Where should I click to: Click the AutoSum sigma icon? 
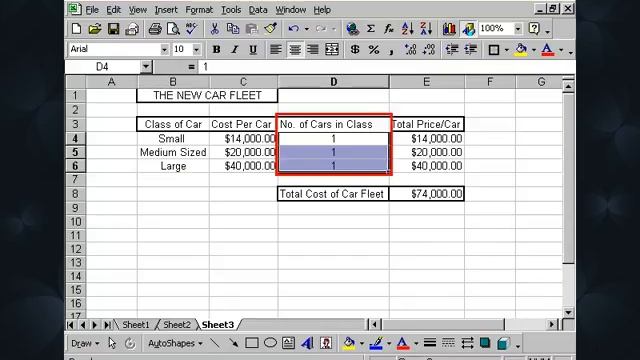pos(371,29)
